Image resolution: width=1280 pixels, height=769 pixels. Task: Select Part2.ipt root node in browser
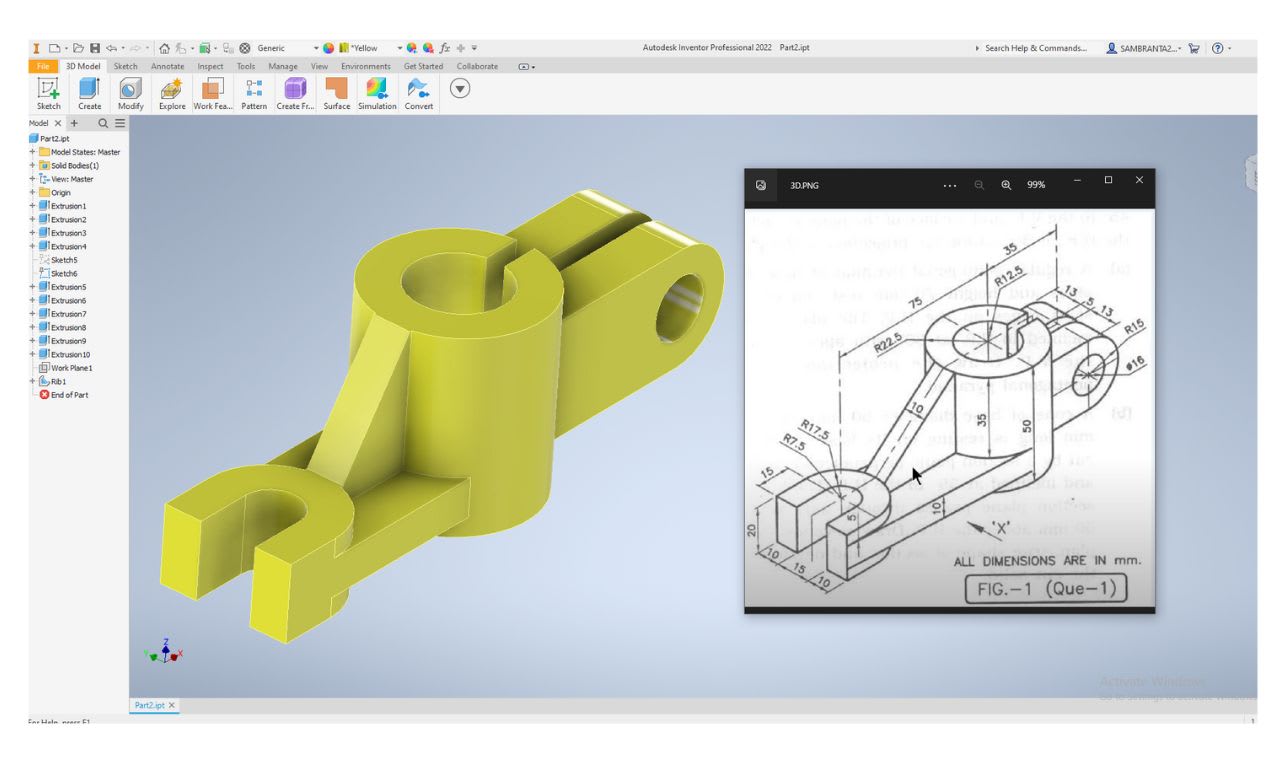tap(49, 138)
